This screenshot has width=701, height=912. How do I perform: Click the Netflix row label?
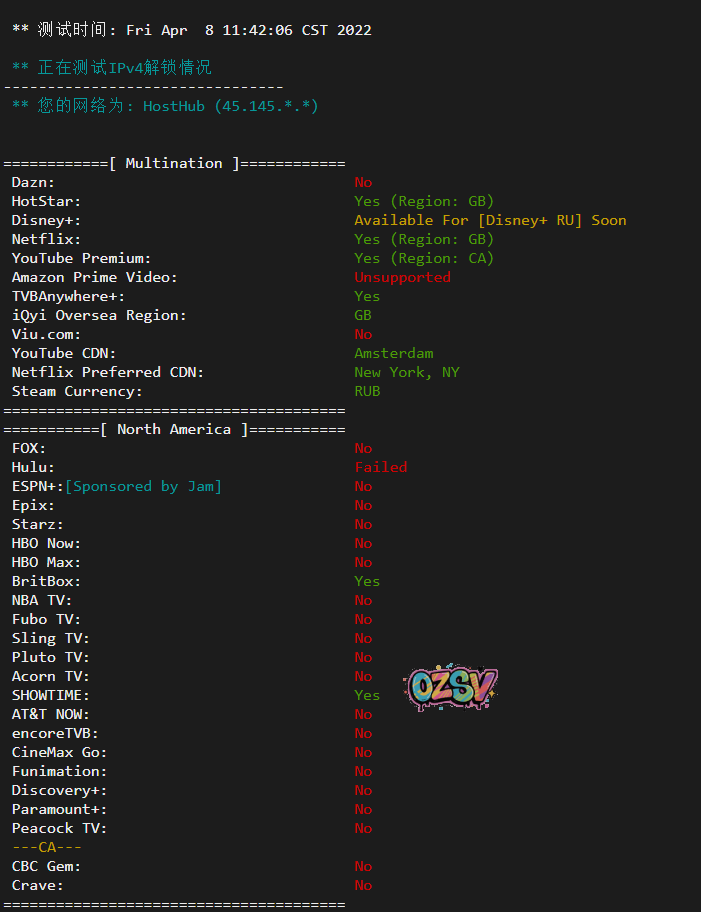[46, 239]
